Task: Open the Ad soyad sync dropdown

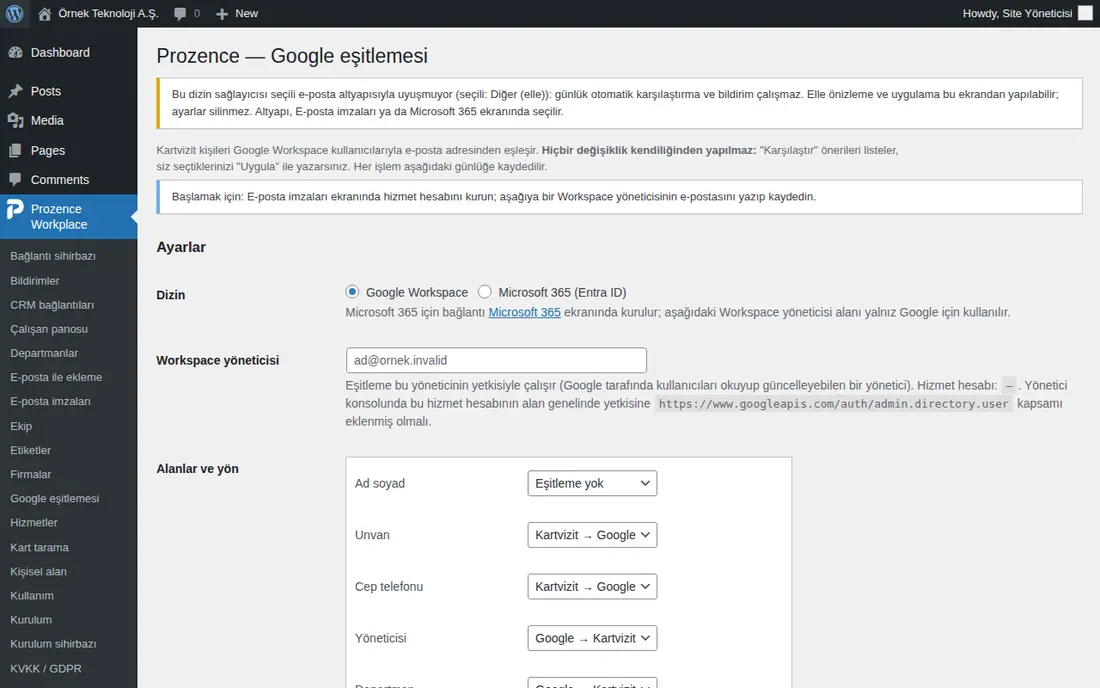Action: coord(592,483)
